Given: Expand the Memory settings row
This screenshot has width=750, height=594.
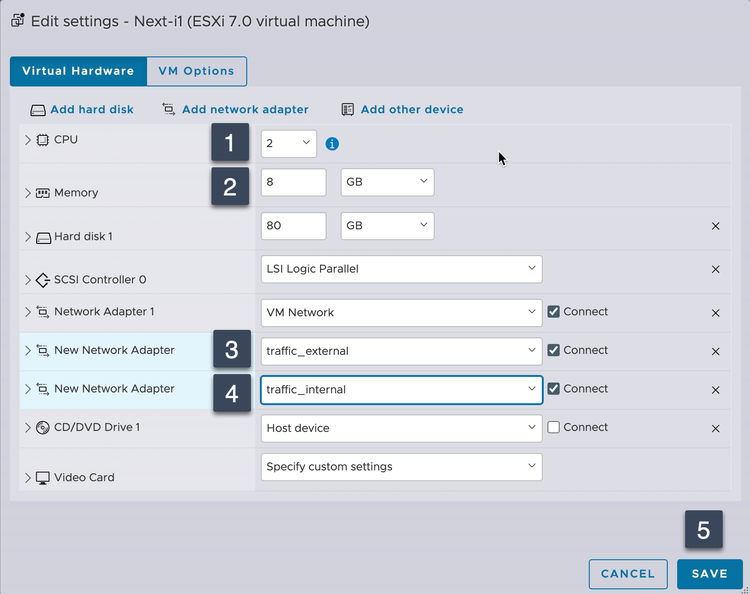Looking at the screenshot, I should pos(28,193).
